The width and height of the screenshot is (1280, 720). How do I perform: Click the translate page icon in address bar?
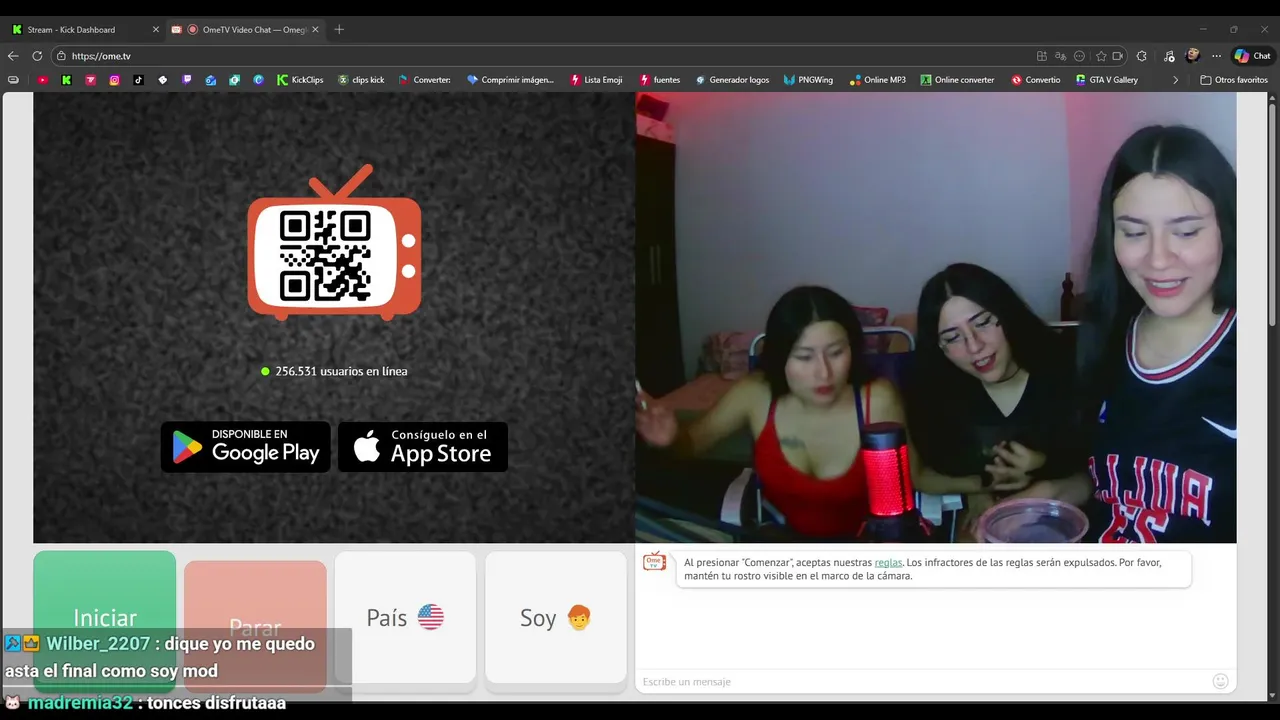1061,56
